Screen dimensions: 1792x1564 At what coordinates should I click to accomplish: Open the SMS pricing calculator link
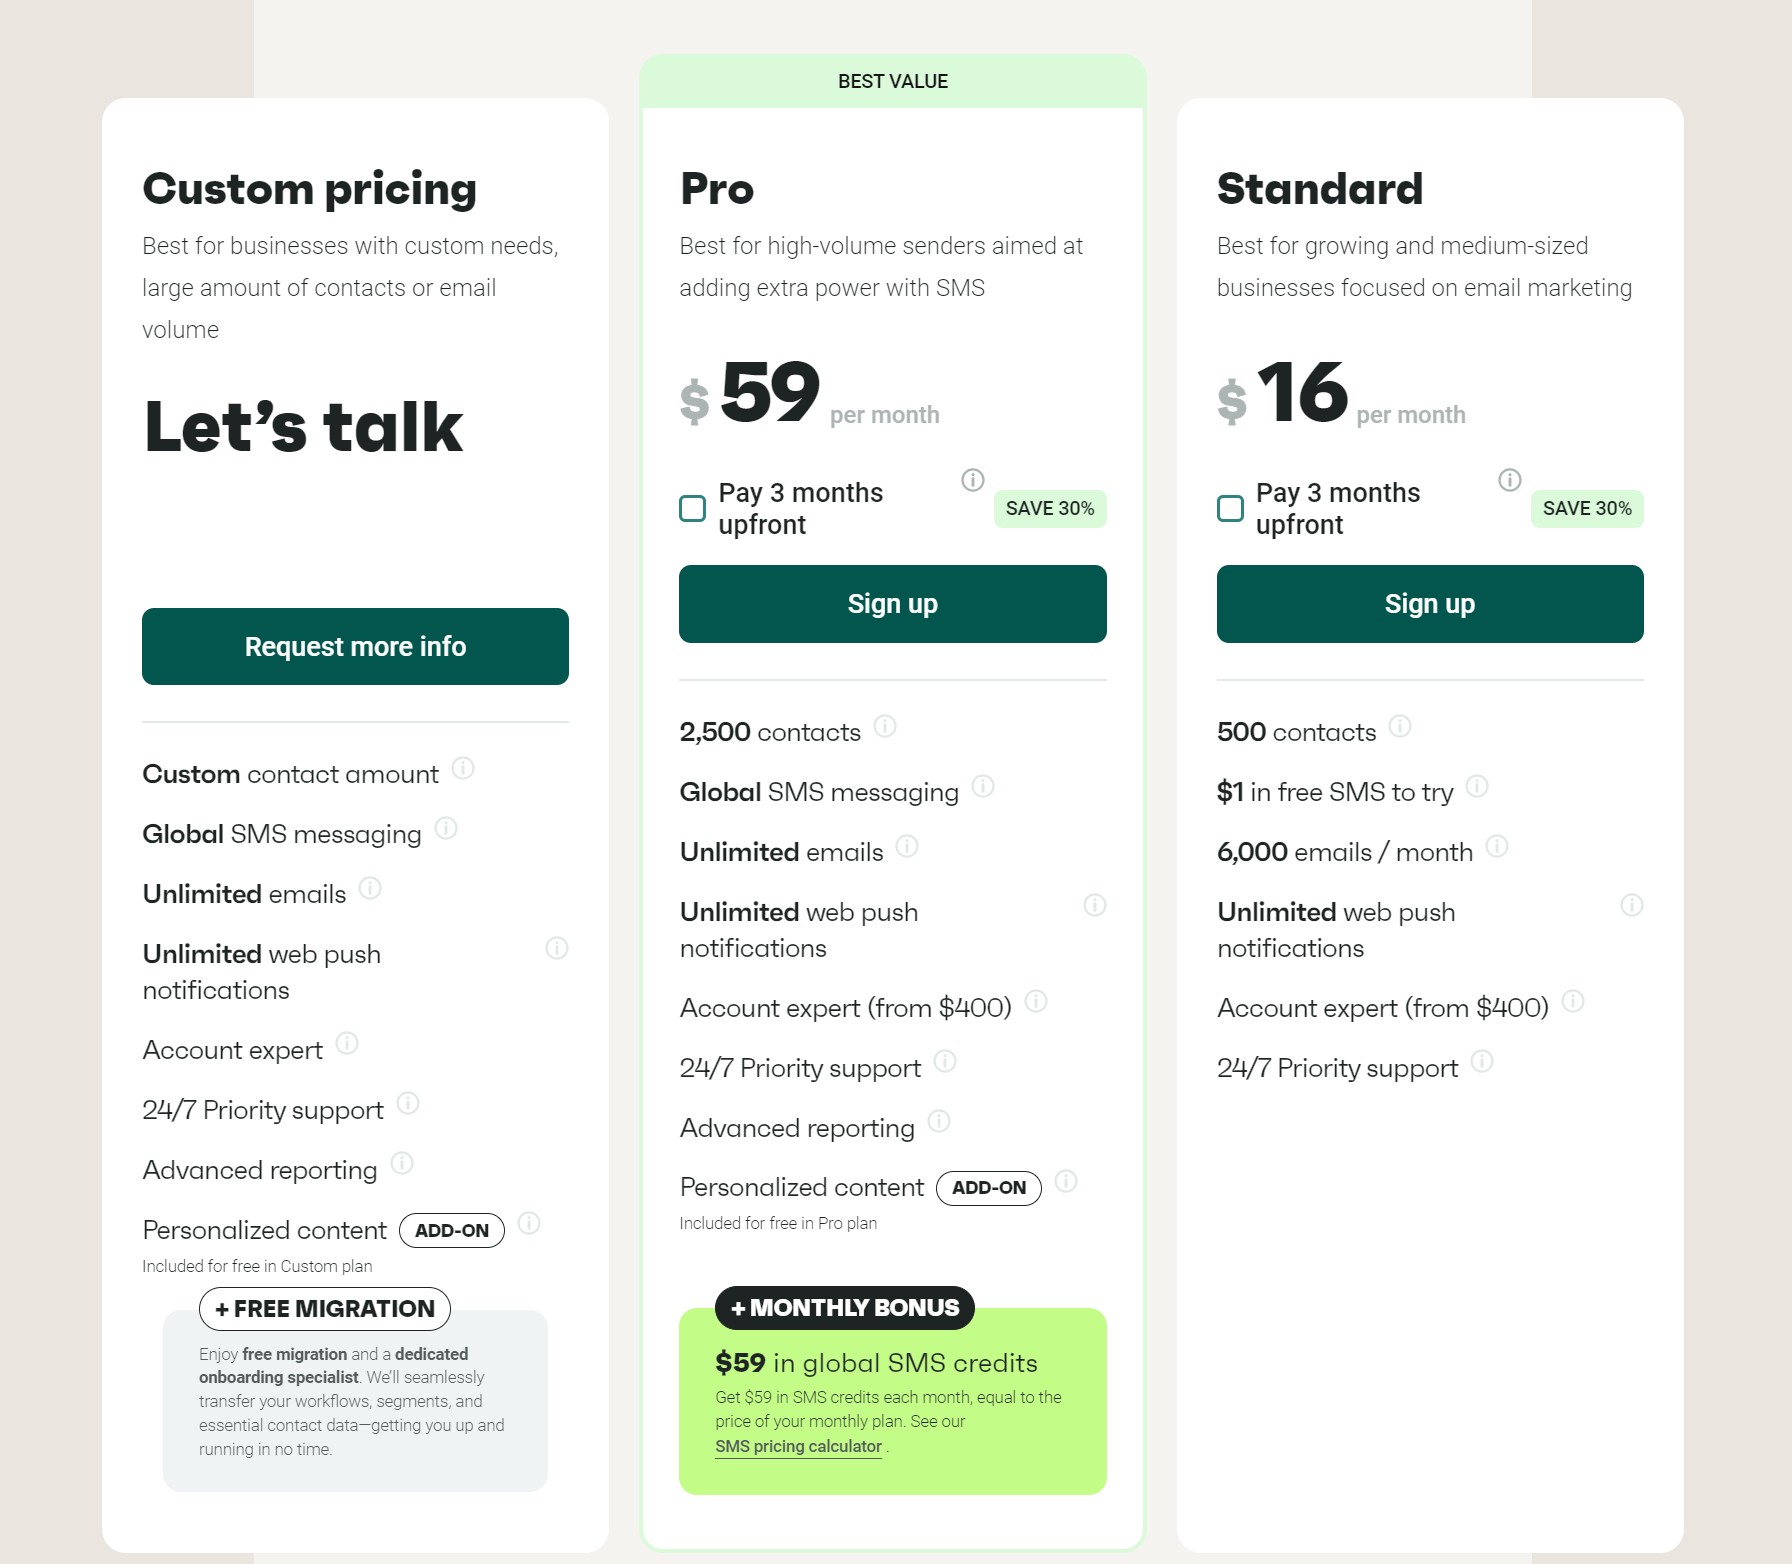tap(798, 1446)
